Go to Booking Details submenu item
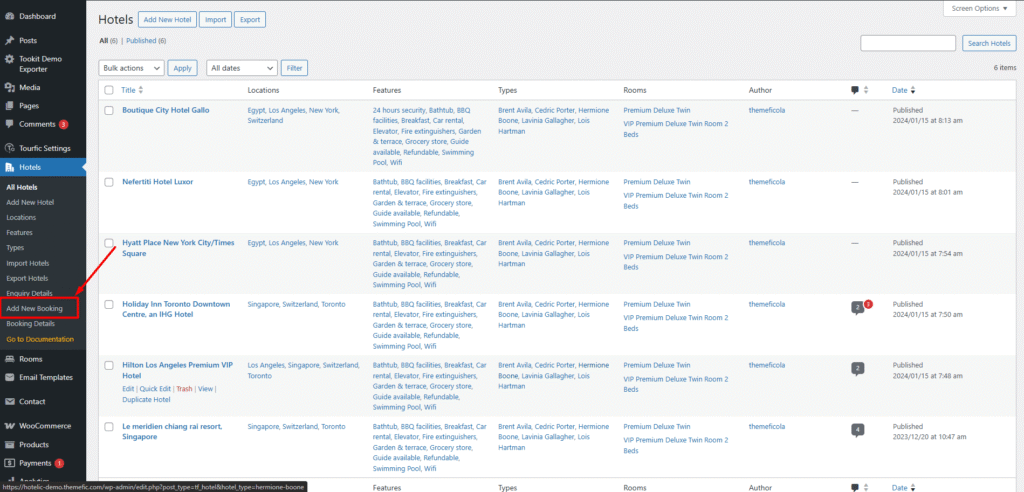1024x492 pixels. click(x=31, y=324)
